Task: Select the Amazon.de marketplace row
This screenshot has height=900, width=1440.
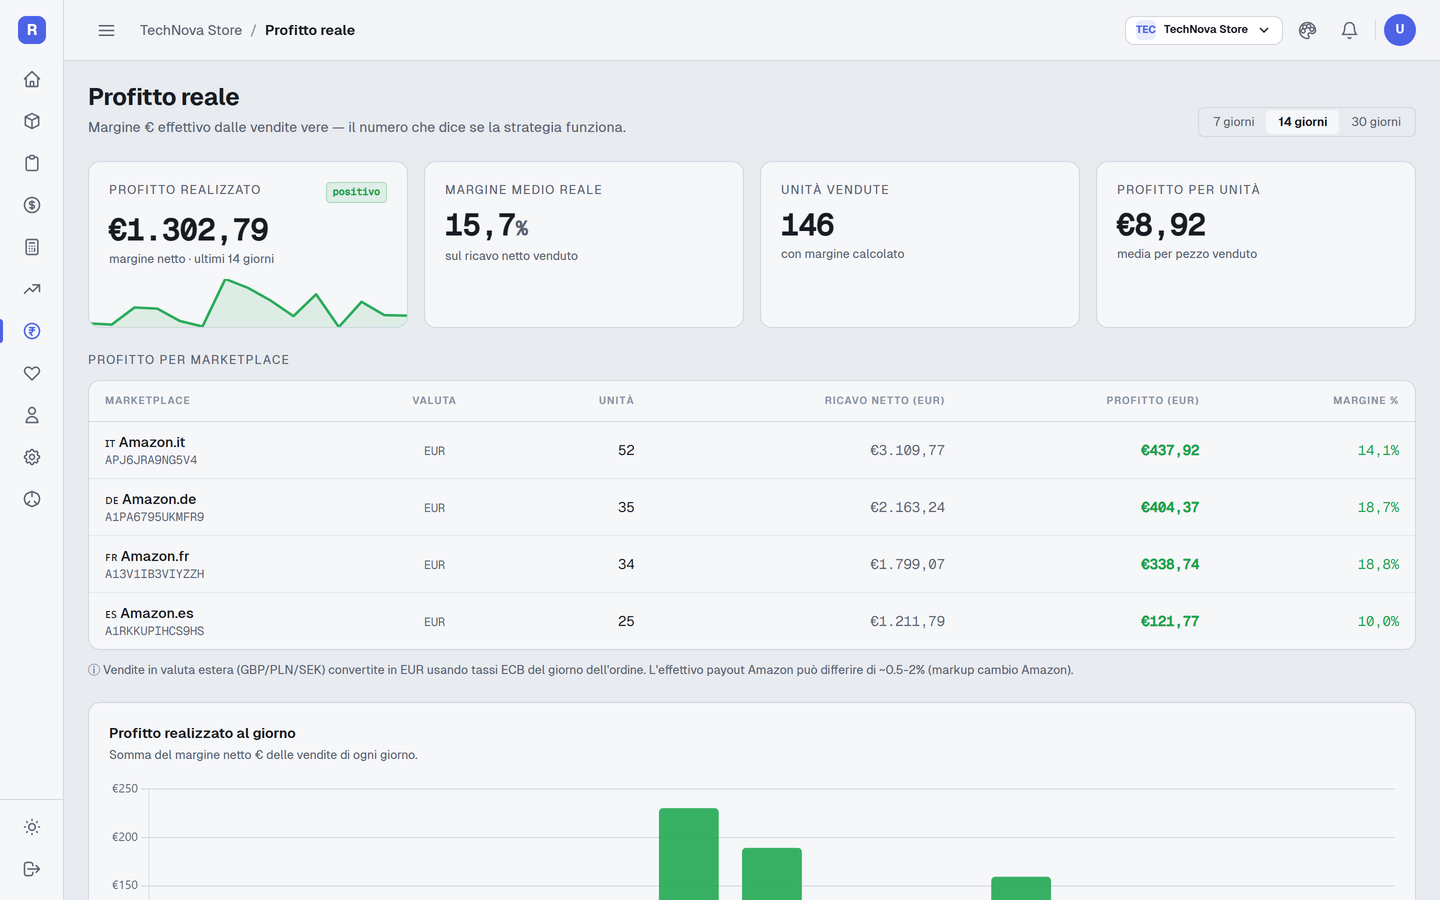Action: 752,507
